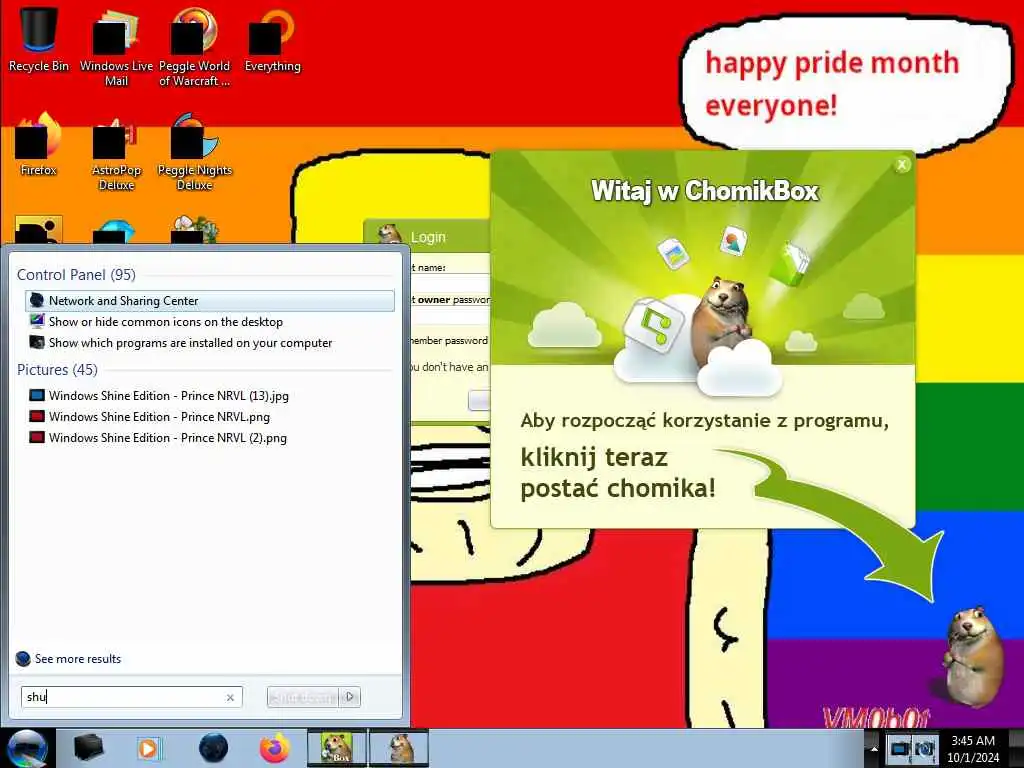Click the hamster character in screen corner

pyautogui.click(x=973, y=656)
